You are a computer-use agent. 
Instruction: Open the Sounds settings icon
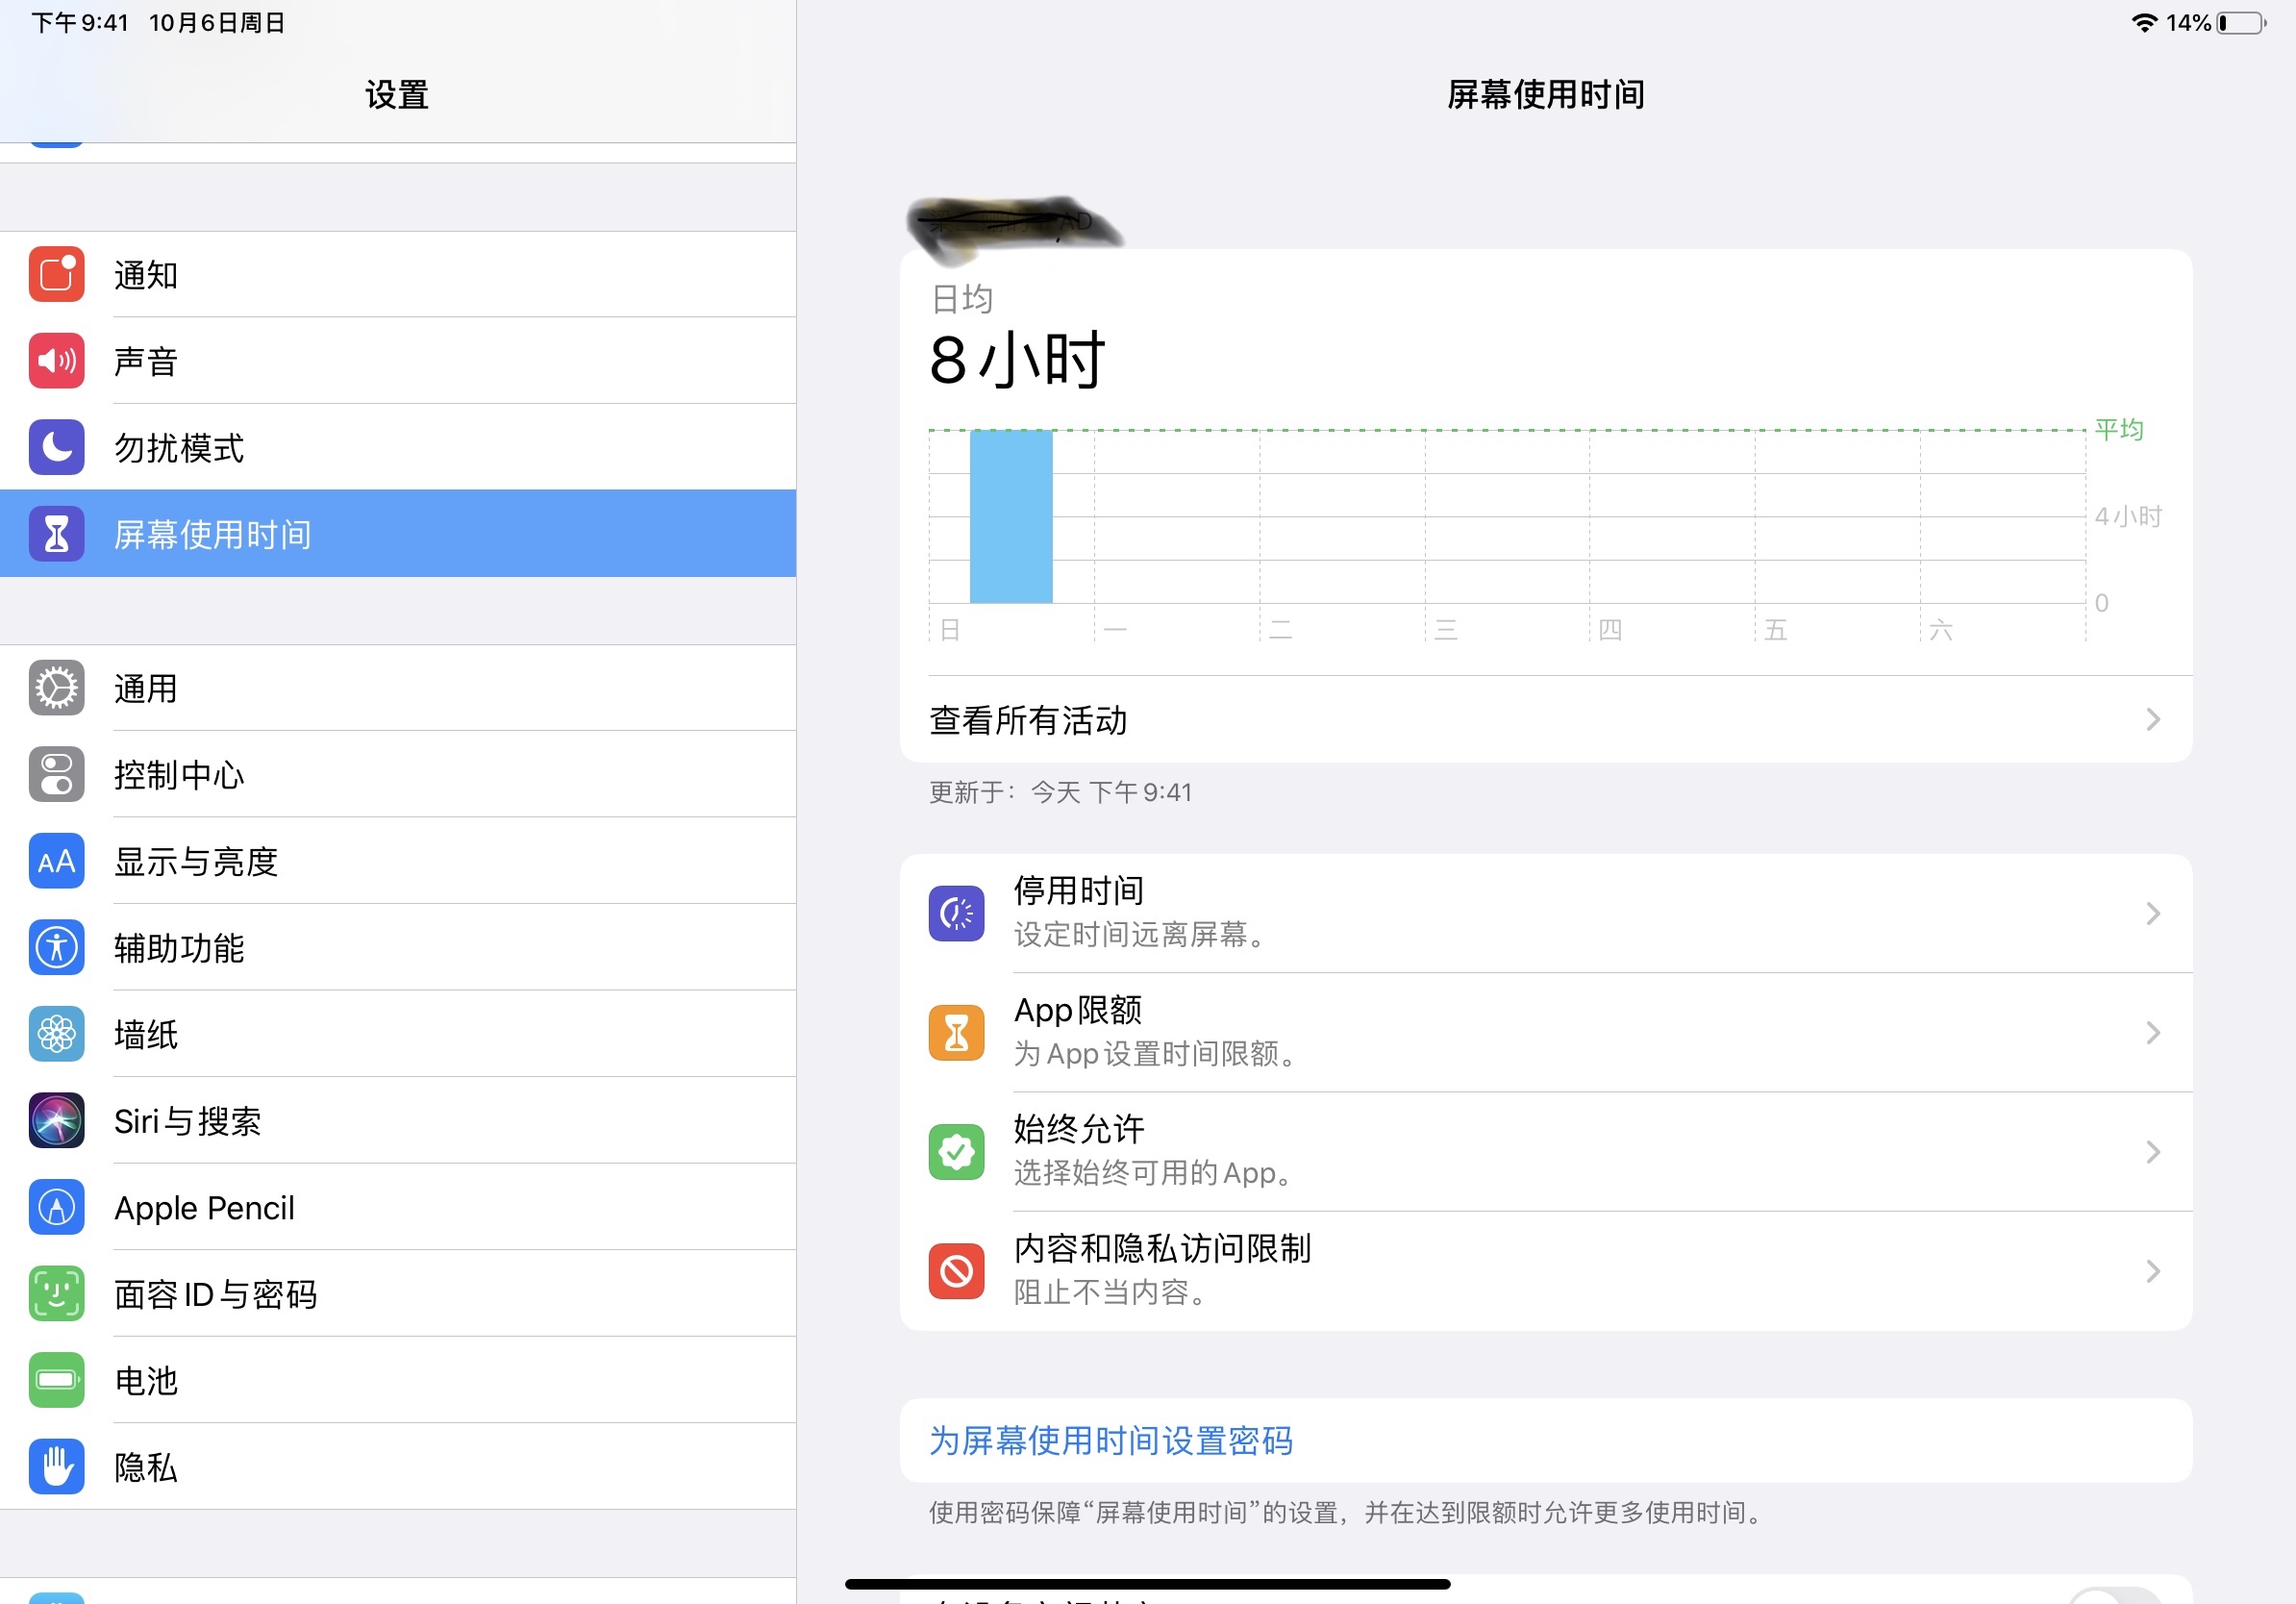tap(56, 361)
